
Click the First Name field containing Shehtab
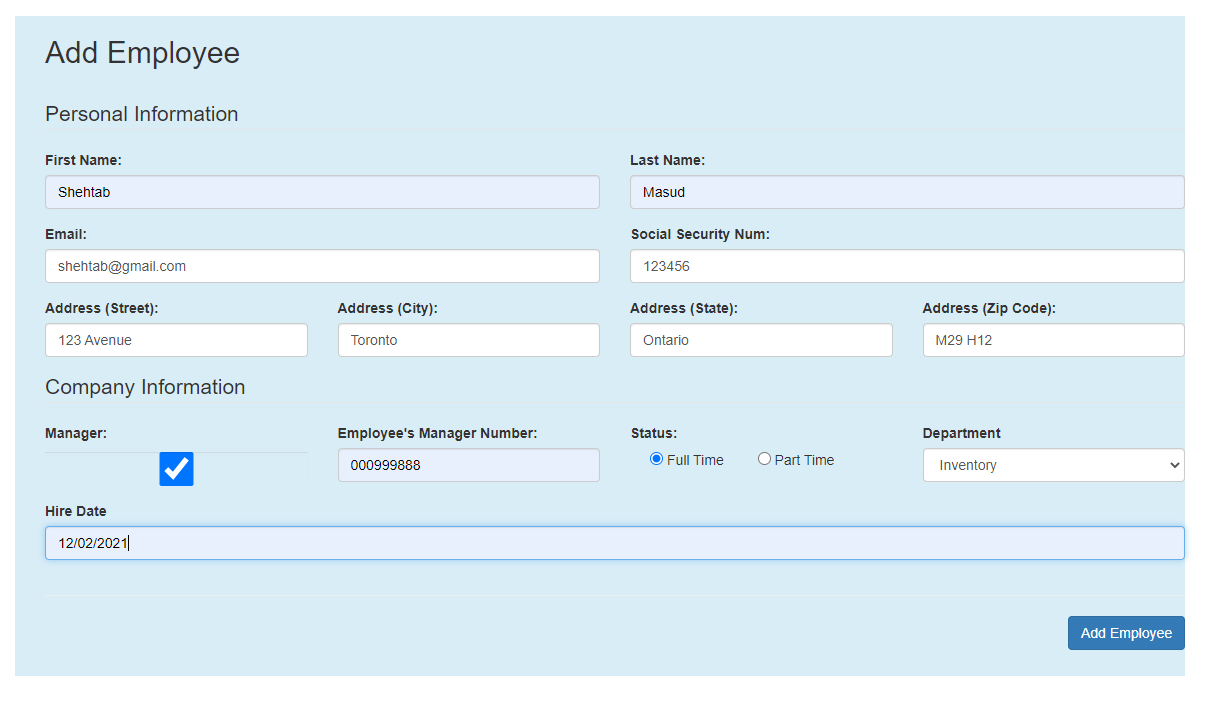322,191
